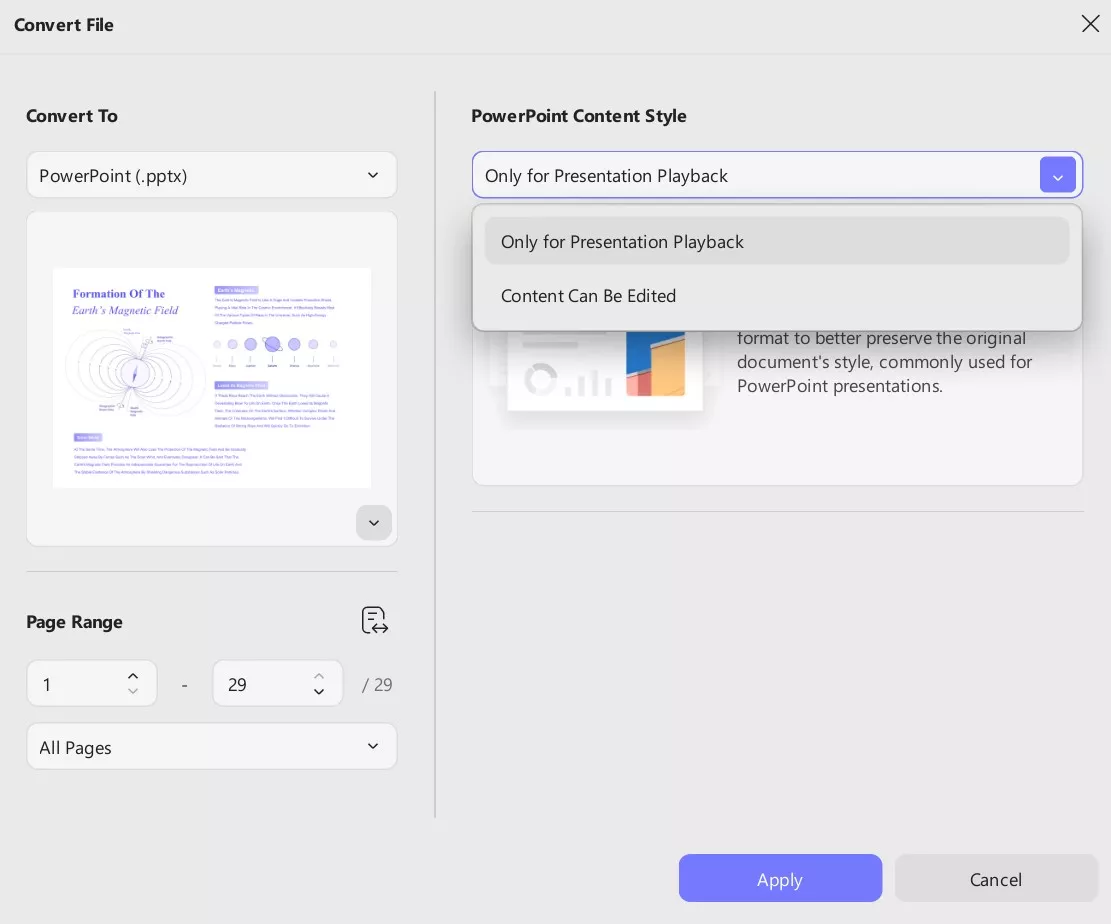Decrease the start page number

133,692
